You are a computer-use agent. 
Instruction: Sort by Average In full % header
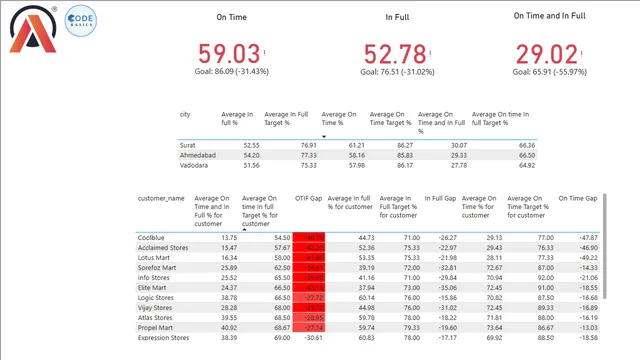237,118
